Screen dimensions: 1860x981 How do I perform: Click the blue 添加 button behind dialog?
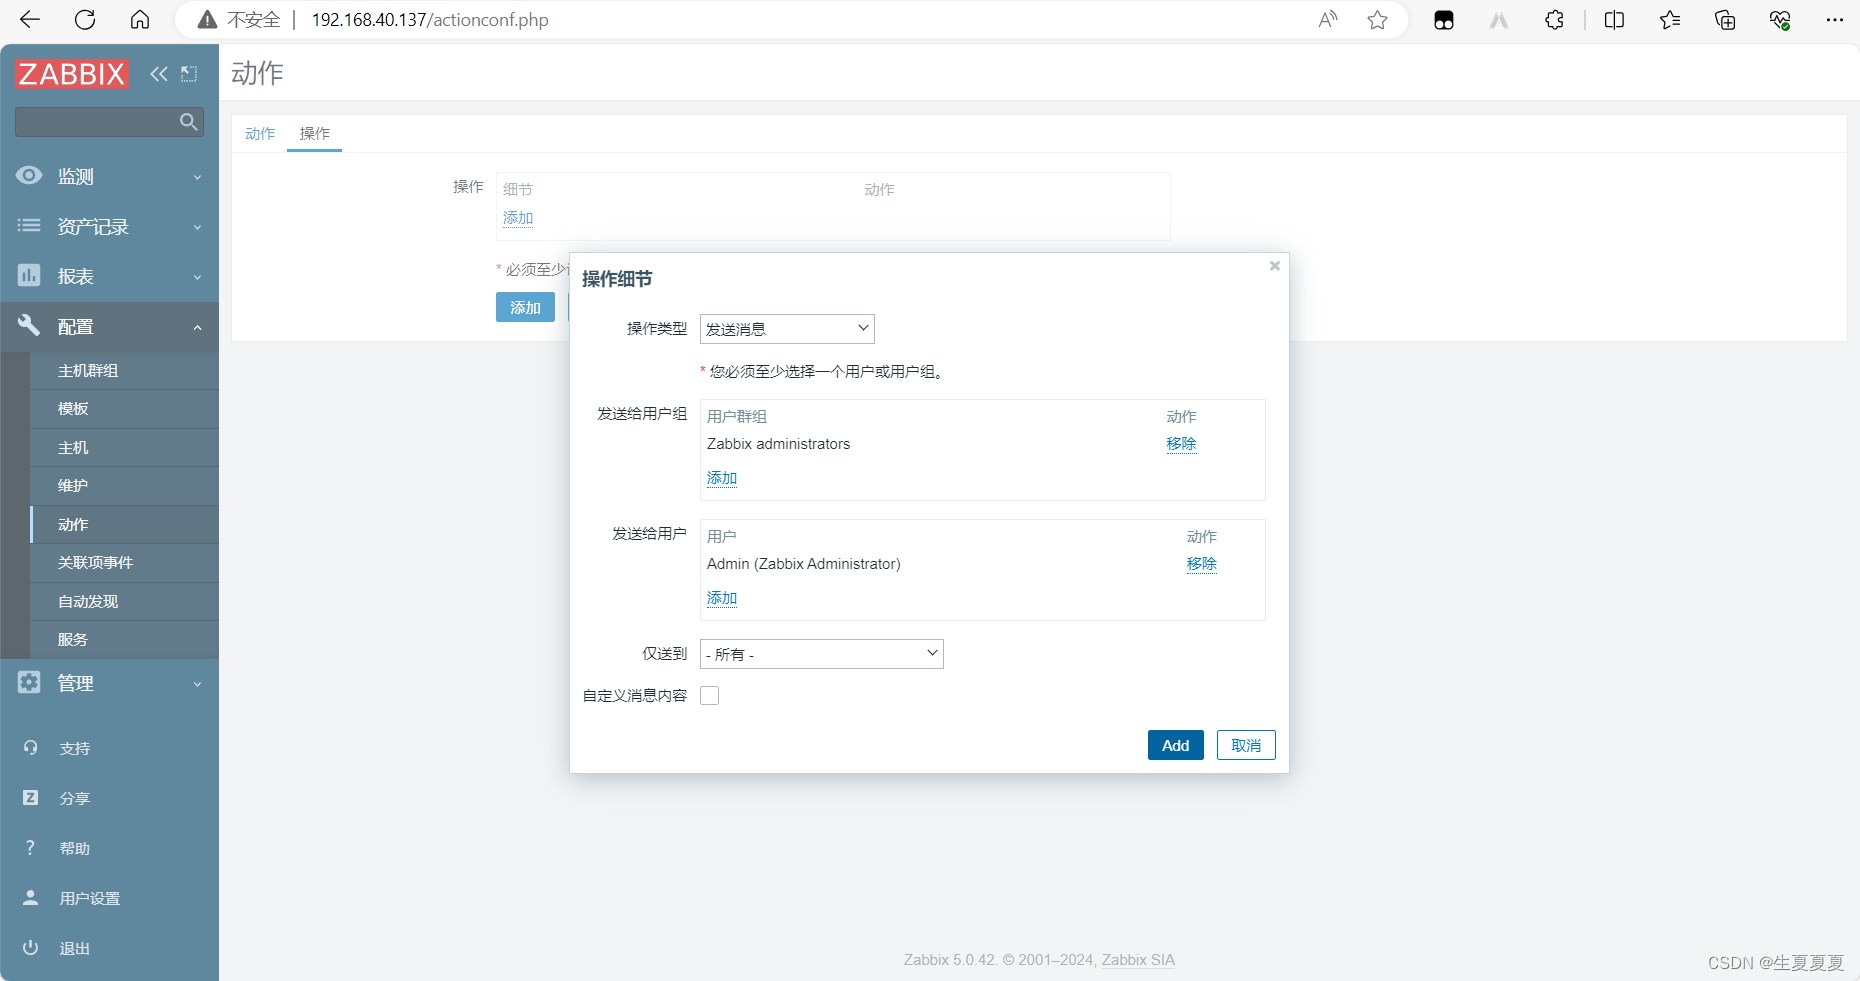(x=525, y=307)
